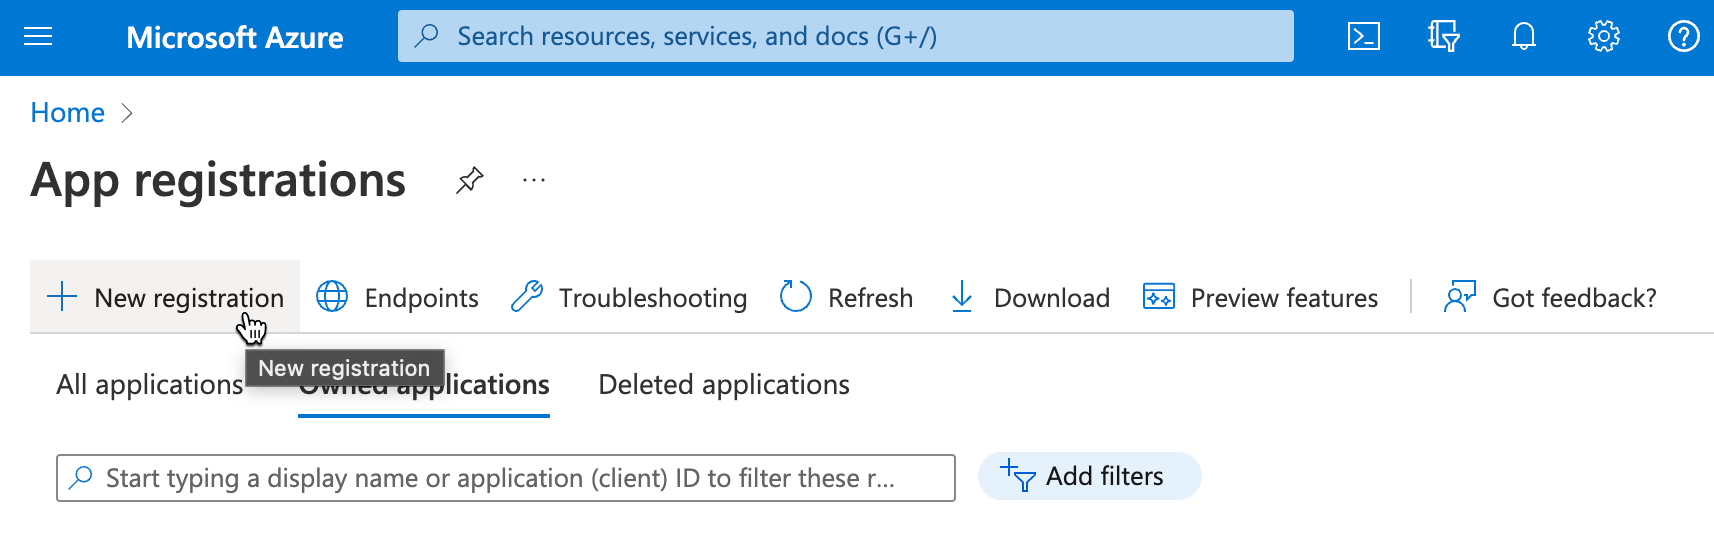Open the hamburger portal menu
Screen dimensions: 1714x536
[x=38, y=37]
